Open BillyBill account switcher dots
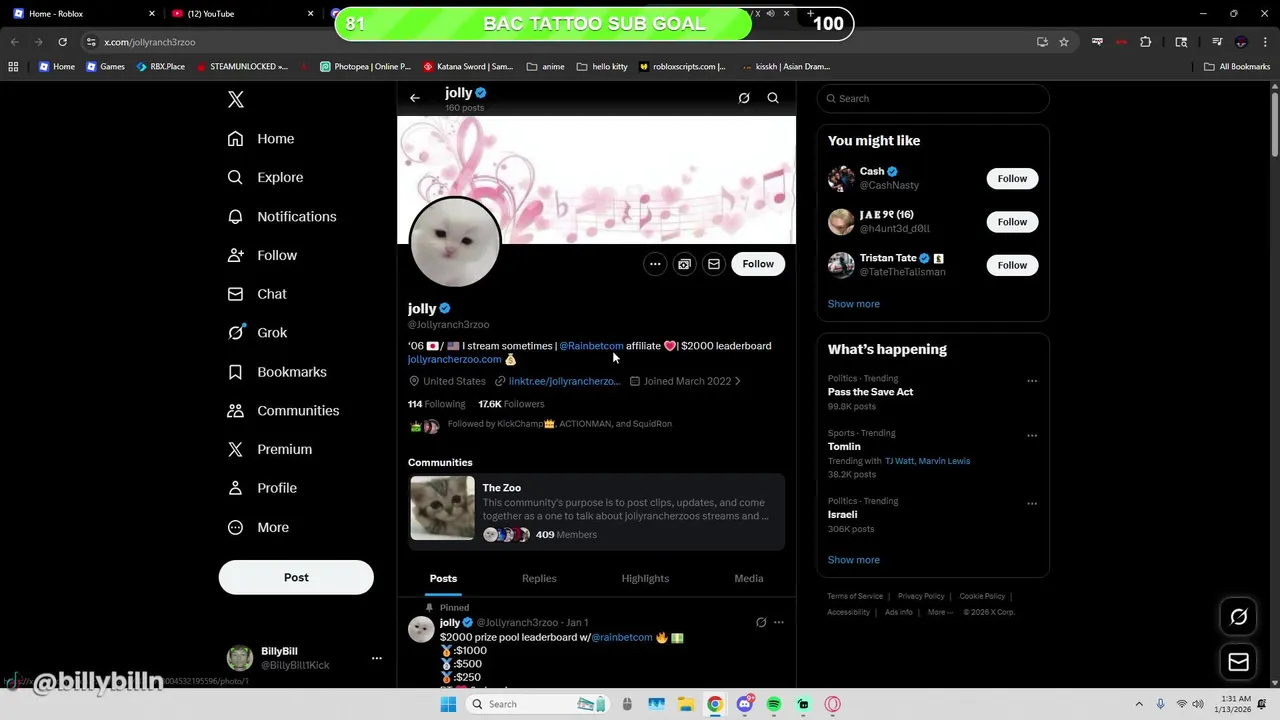Viewport: 1280px width, 720px height. click(376, 658)
